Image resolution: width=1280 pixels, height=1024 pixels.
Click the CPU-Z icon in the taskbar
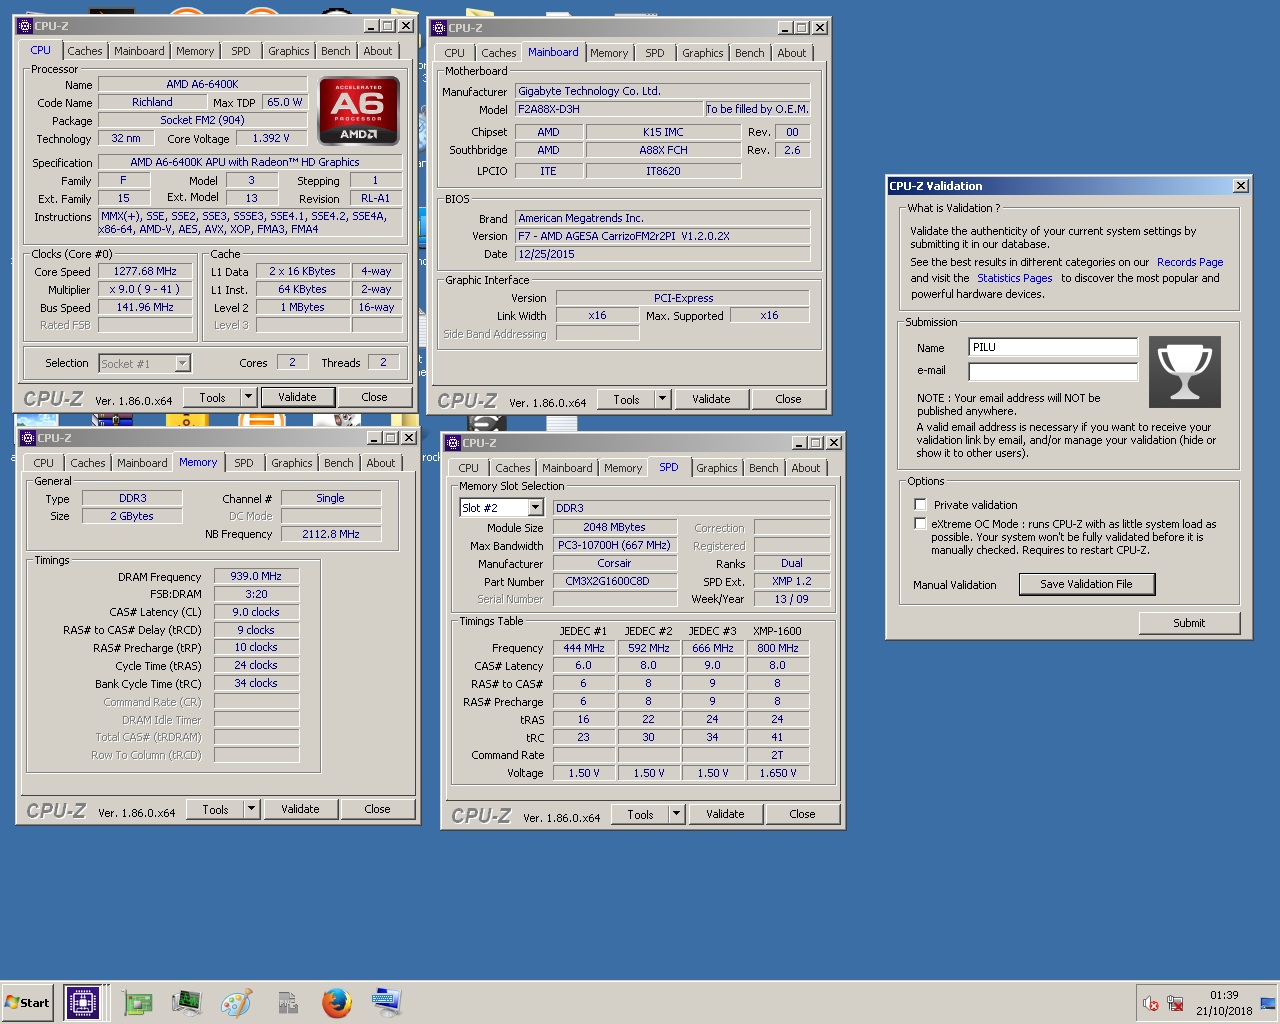click(82, 1002)
